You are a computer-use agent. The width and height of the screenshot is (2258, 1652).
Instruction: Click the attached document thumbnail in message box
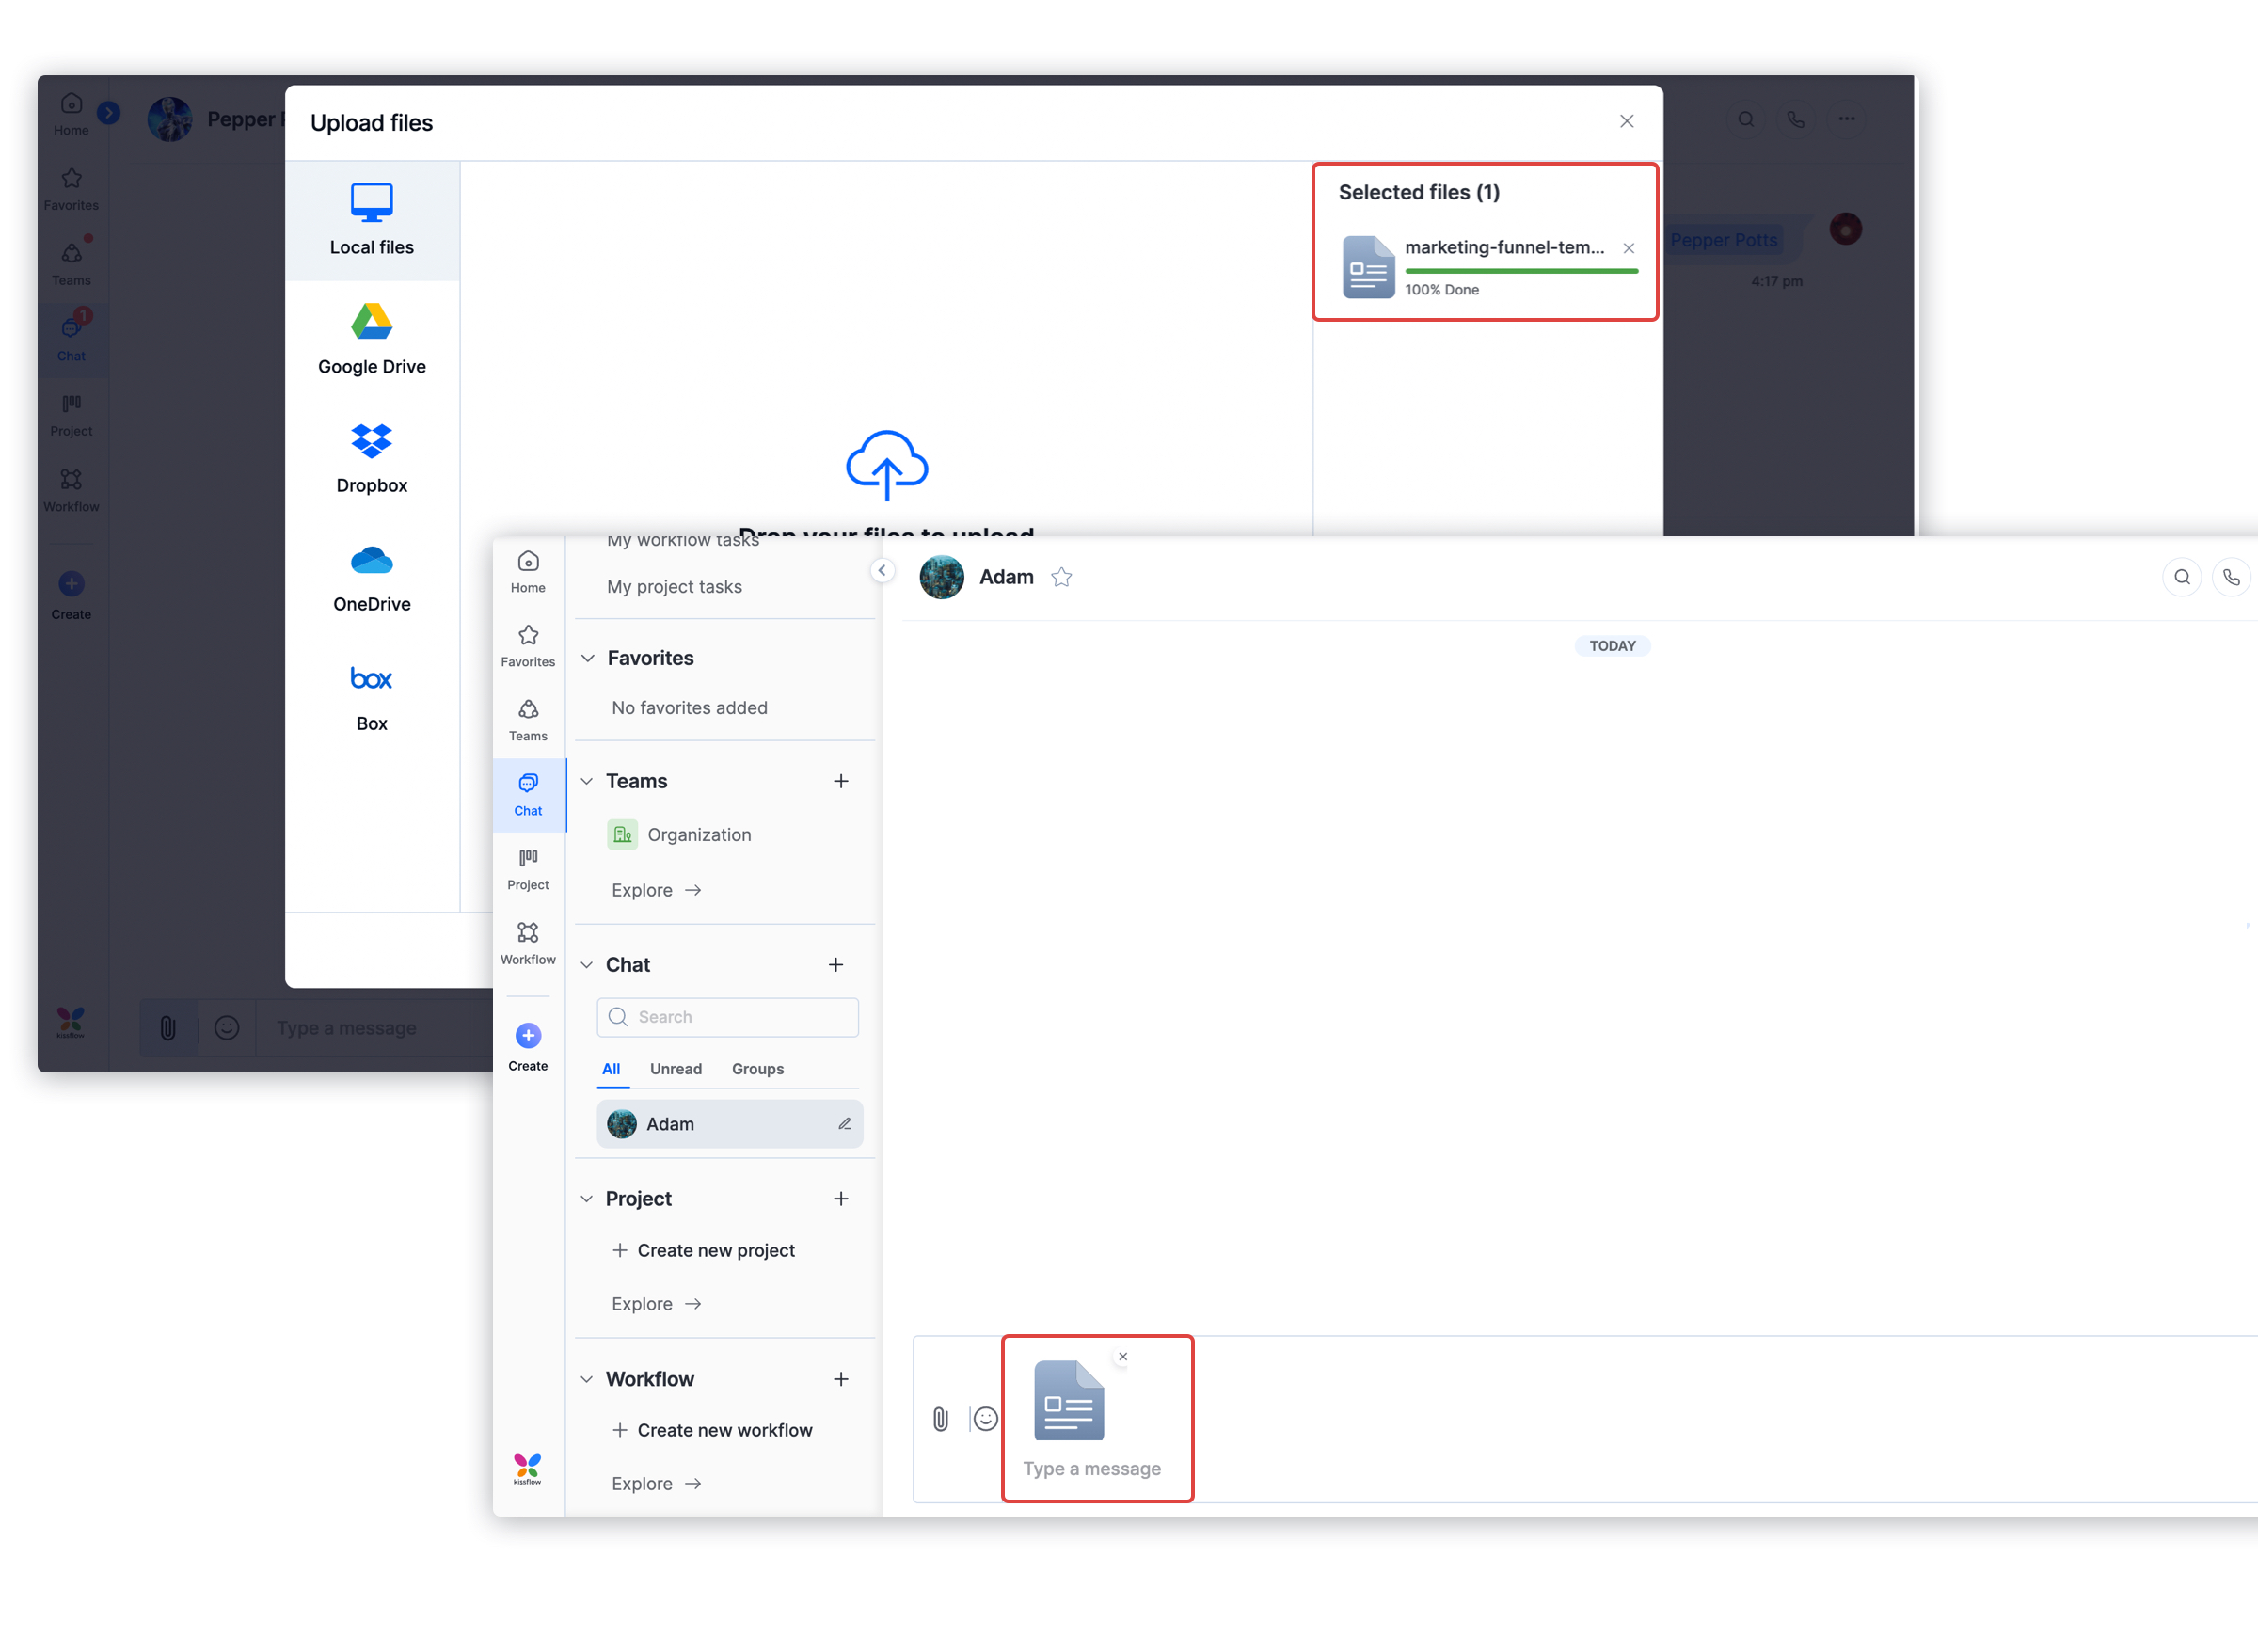pos(1068,1399)
